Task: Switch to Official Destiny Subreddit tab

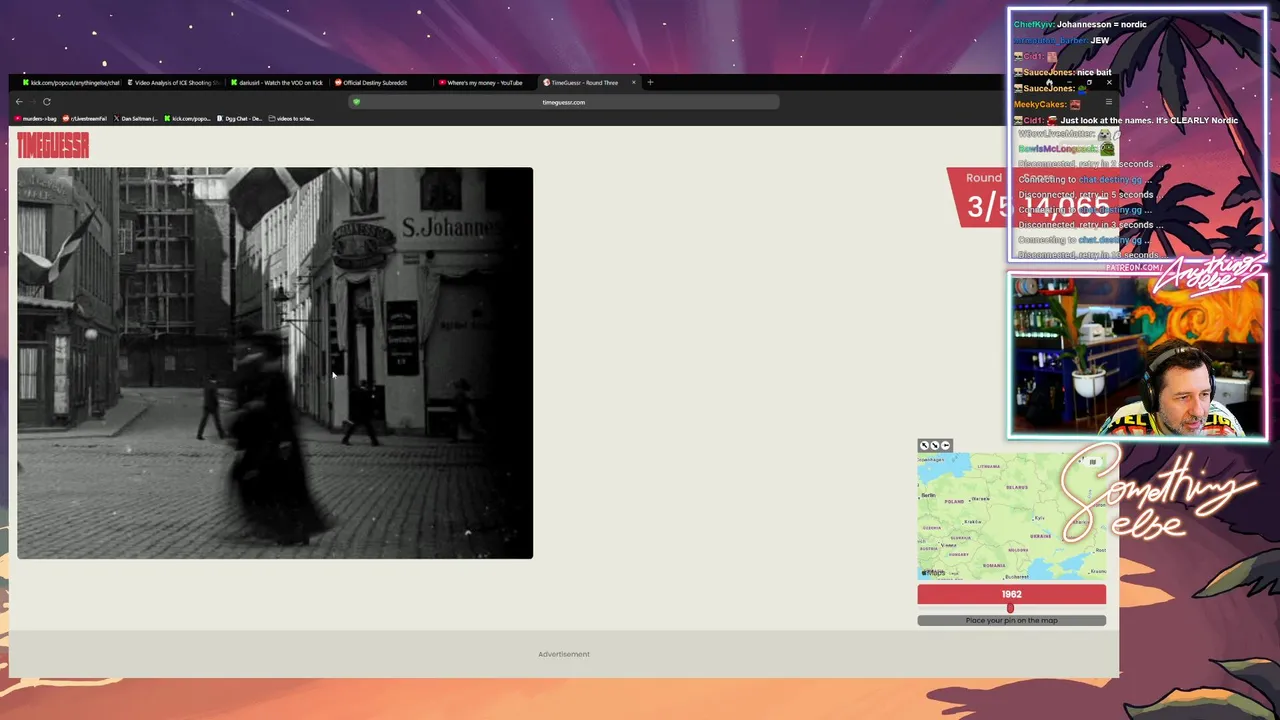Action: pos(382,83)
